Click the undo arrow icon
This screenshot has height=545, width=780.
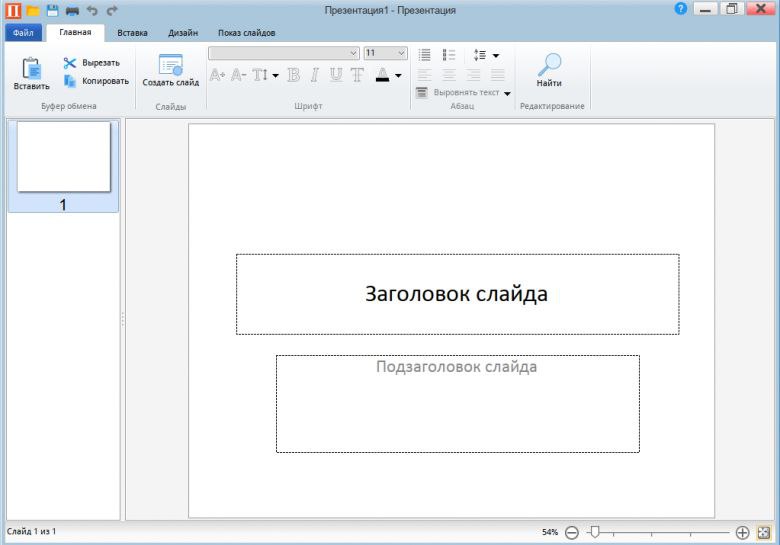pyautogui.click(x=92, y=10)
